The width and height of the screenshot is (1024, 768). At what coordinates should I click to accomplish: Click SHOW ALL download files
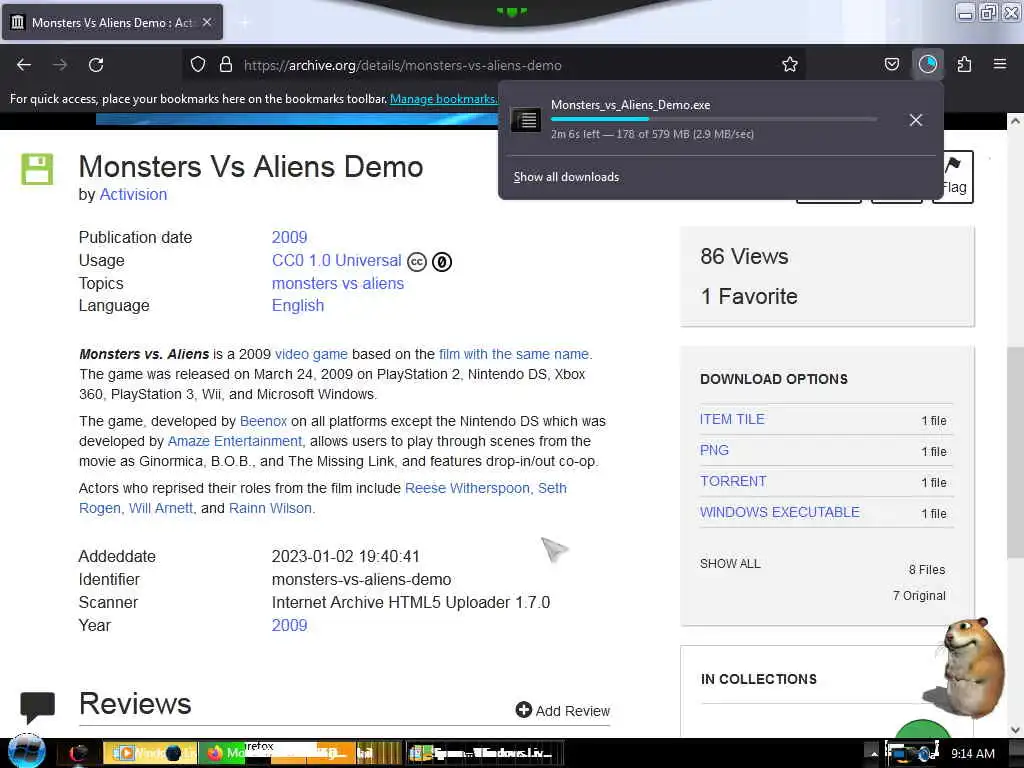[730, 564]
